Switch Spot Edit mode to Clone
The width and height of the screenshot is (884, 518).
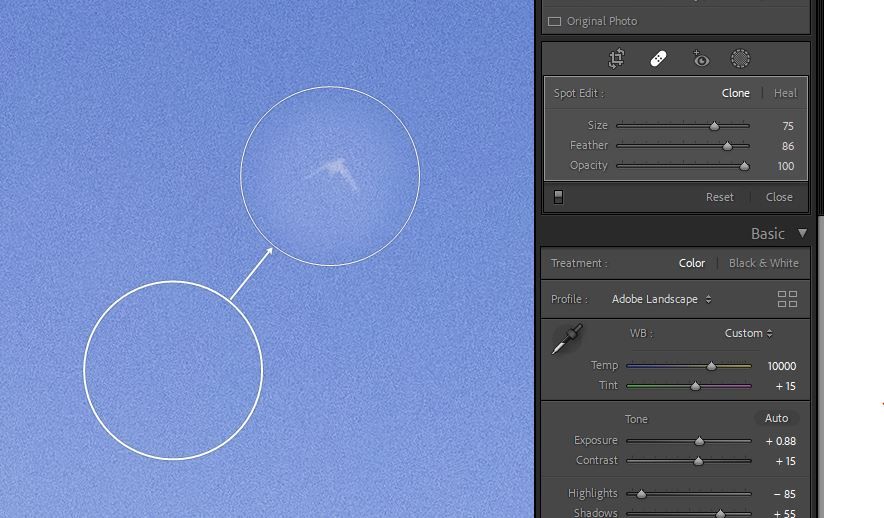coord(735,93)
